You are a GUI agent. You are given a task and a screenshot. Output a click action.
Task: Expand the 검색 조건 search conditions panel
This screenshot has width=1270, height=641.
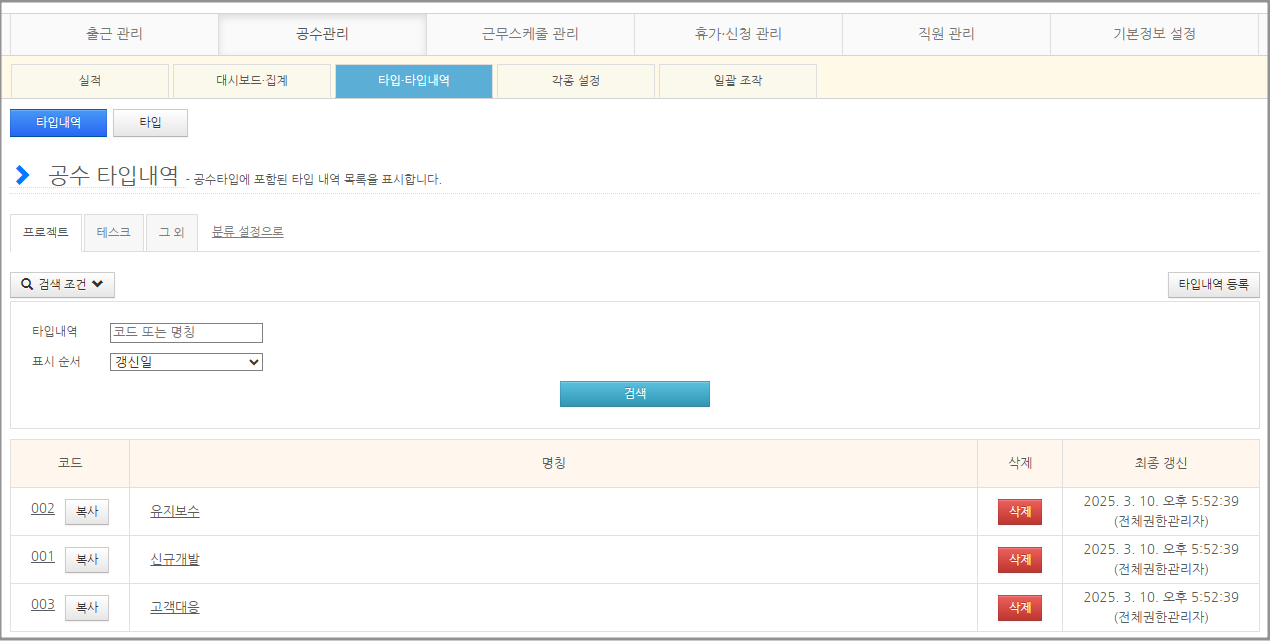point(62,284)
